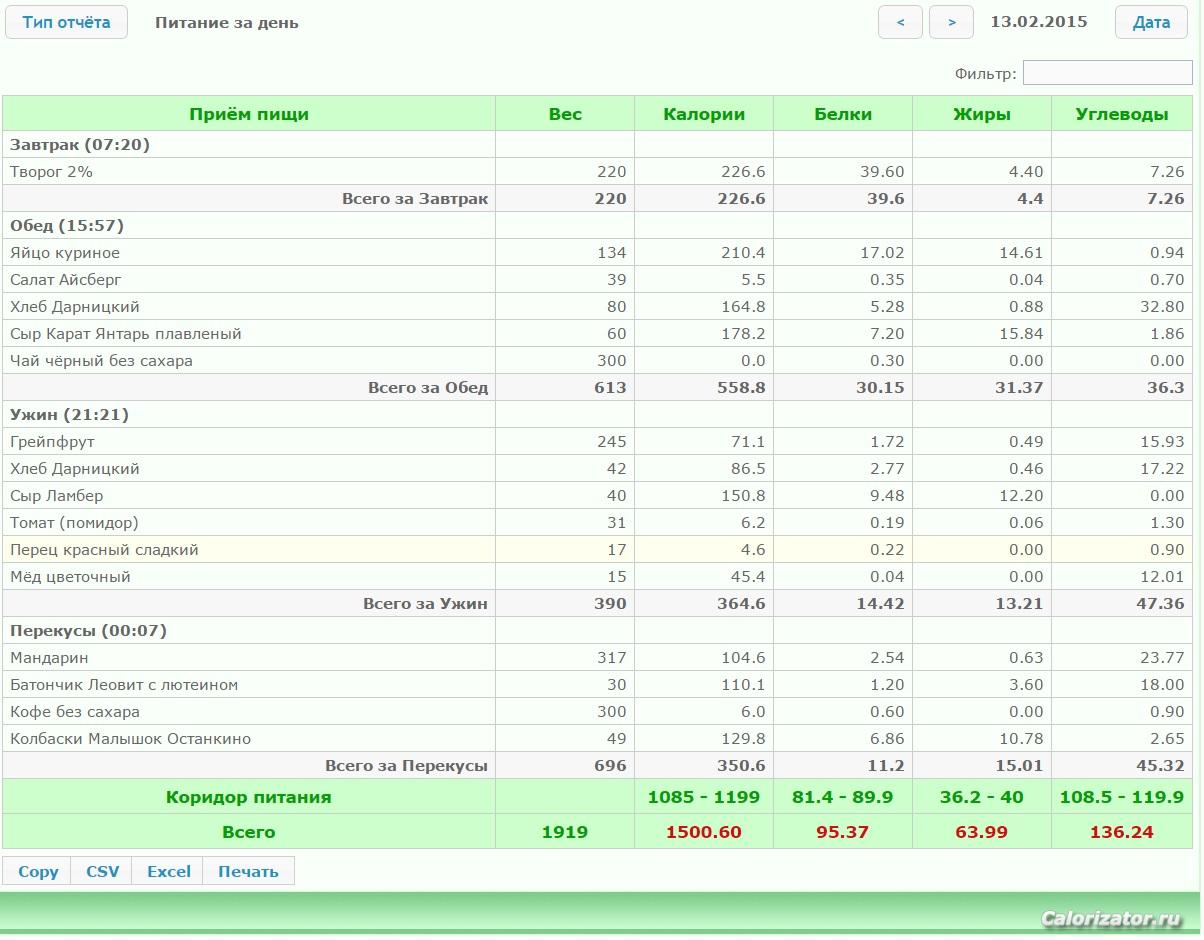Select the Творог 2% row
Image resolution: width=1204 pixels, height=940 pixels.
point(52,172)
